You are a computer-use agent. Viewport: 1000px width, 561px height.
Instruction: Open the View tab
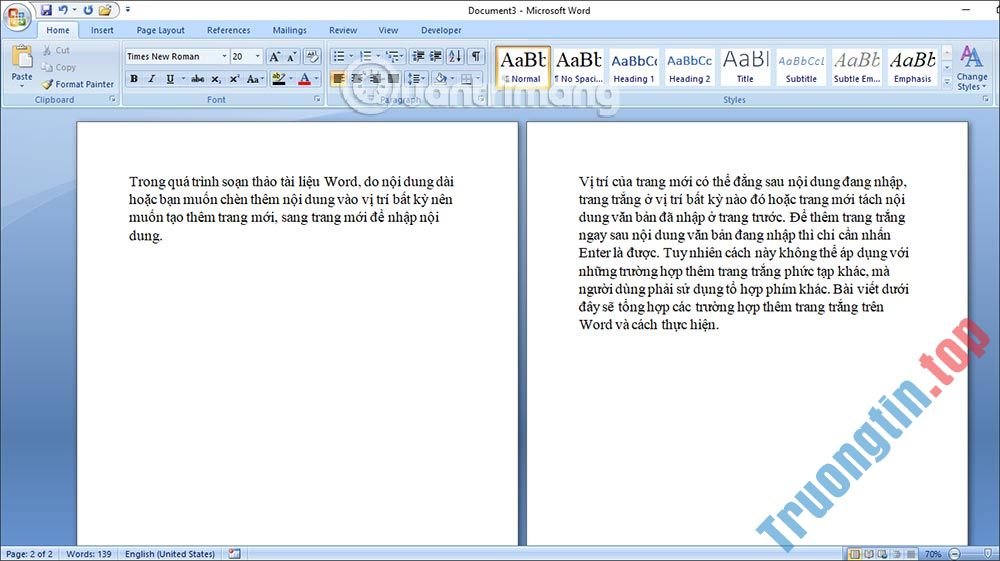(x=388, y=30)
